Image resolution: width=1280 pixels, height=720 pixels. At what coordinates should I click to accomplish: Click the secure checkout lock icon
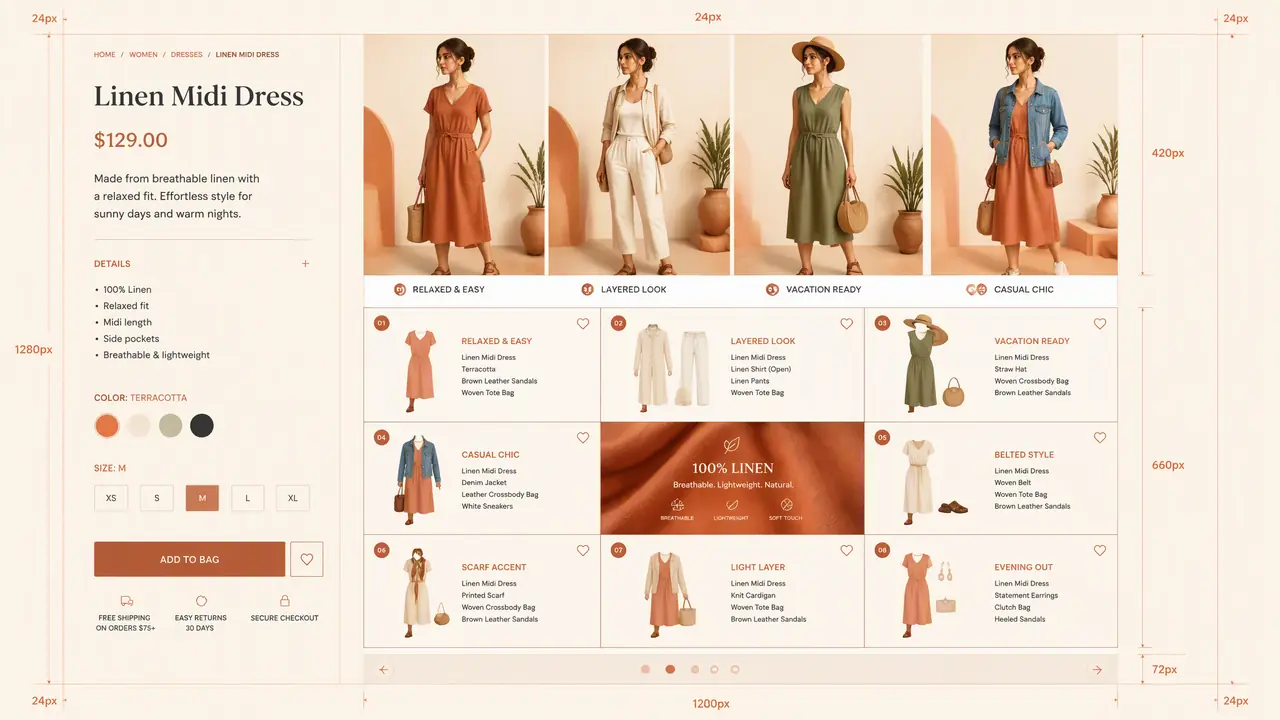click(285, 601)
